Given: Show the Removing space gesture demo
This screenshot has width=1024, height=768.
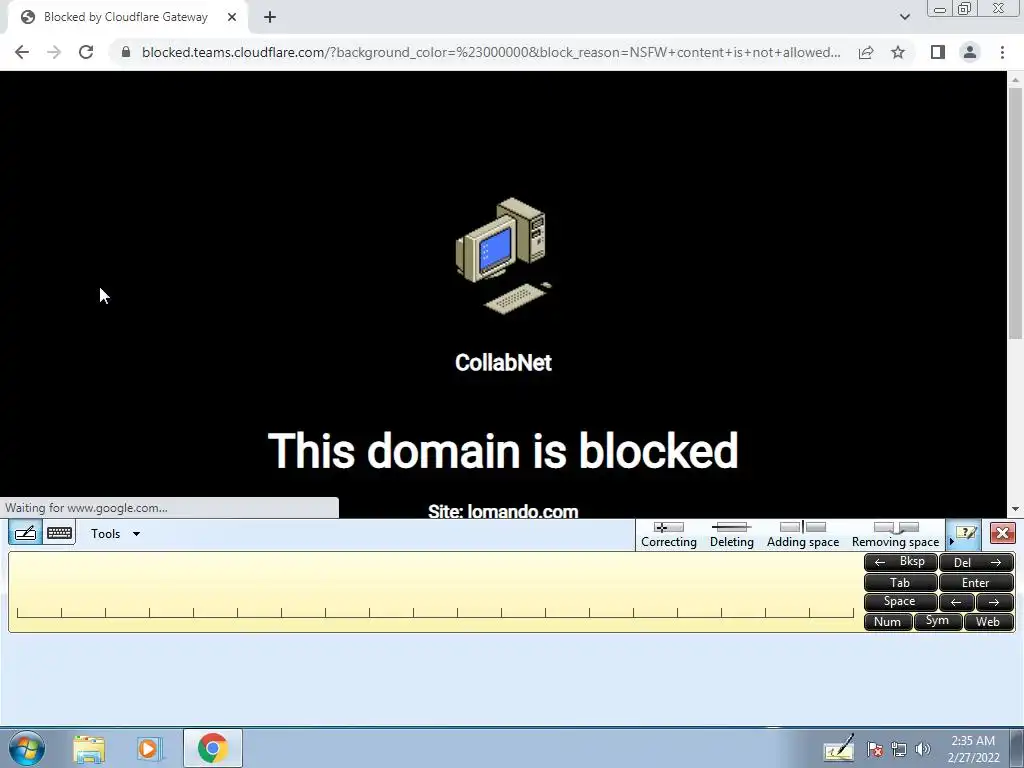Looking at the screenshot, I should tap(895, 534).
